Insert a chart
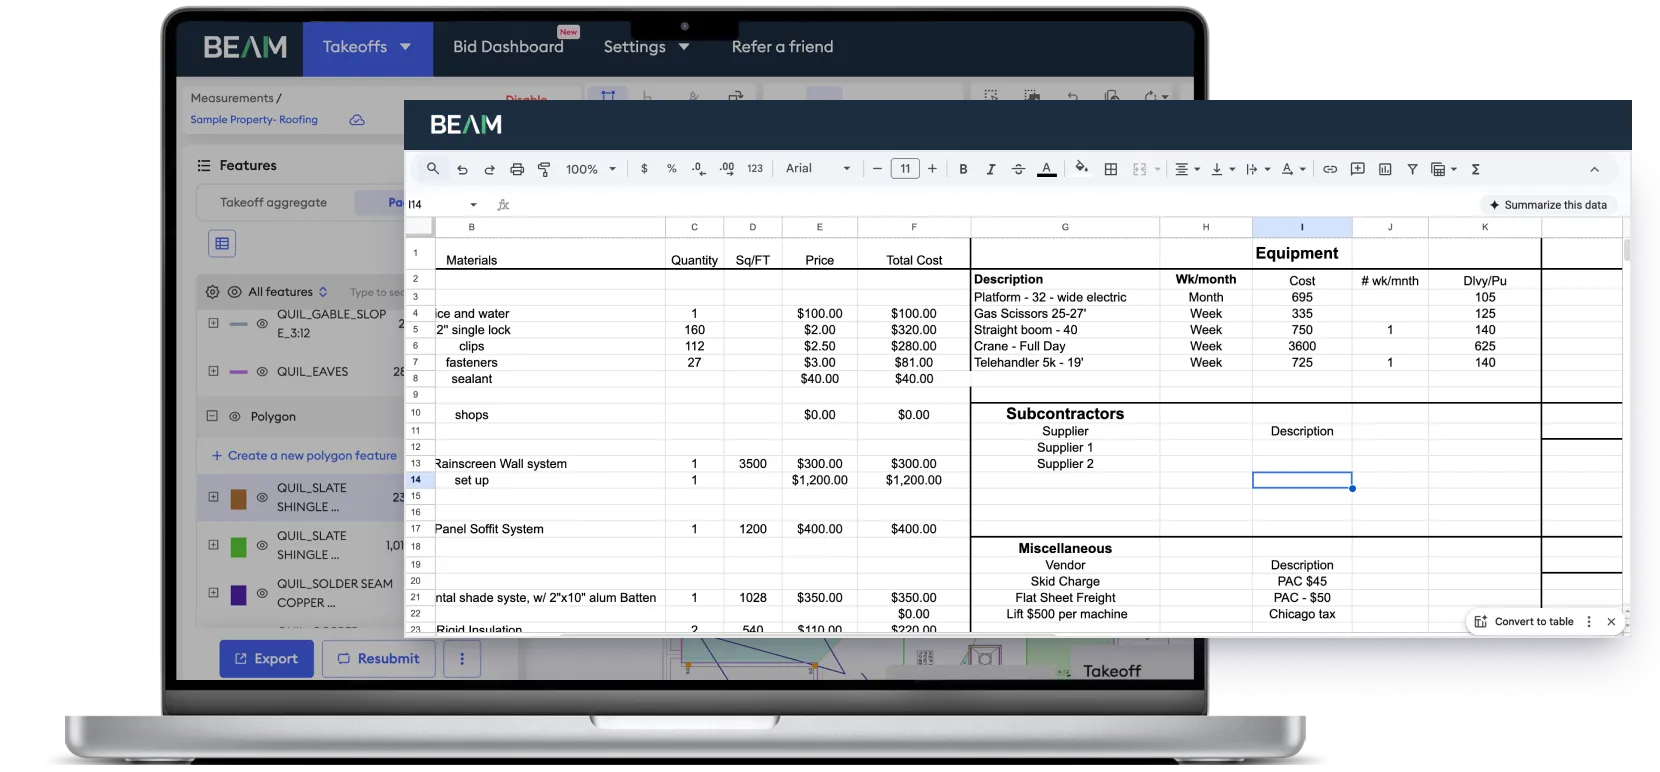Screen dimensions: 1660x772 tap(1385, 169)
